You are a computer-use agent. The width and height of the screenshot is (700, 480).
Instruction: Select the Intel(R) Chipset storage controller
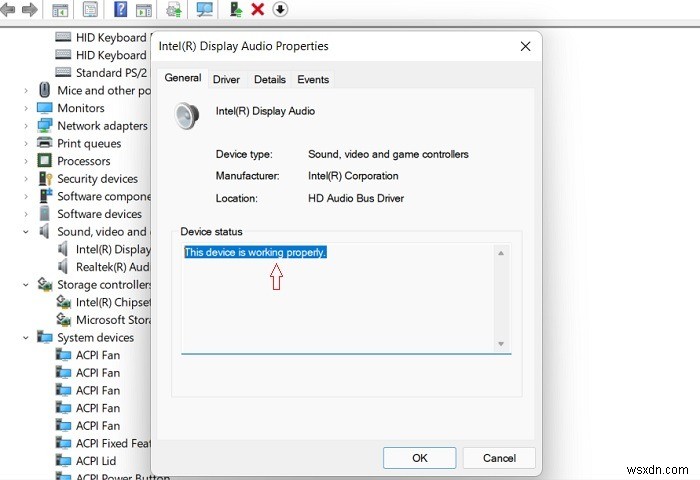(x=113, y=302)
